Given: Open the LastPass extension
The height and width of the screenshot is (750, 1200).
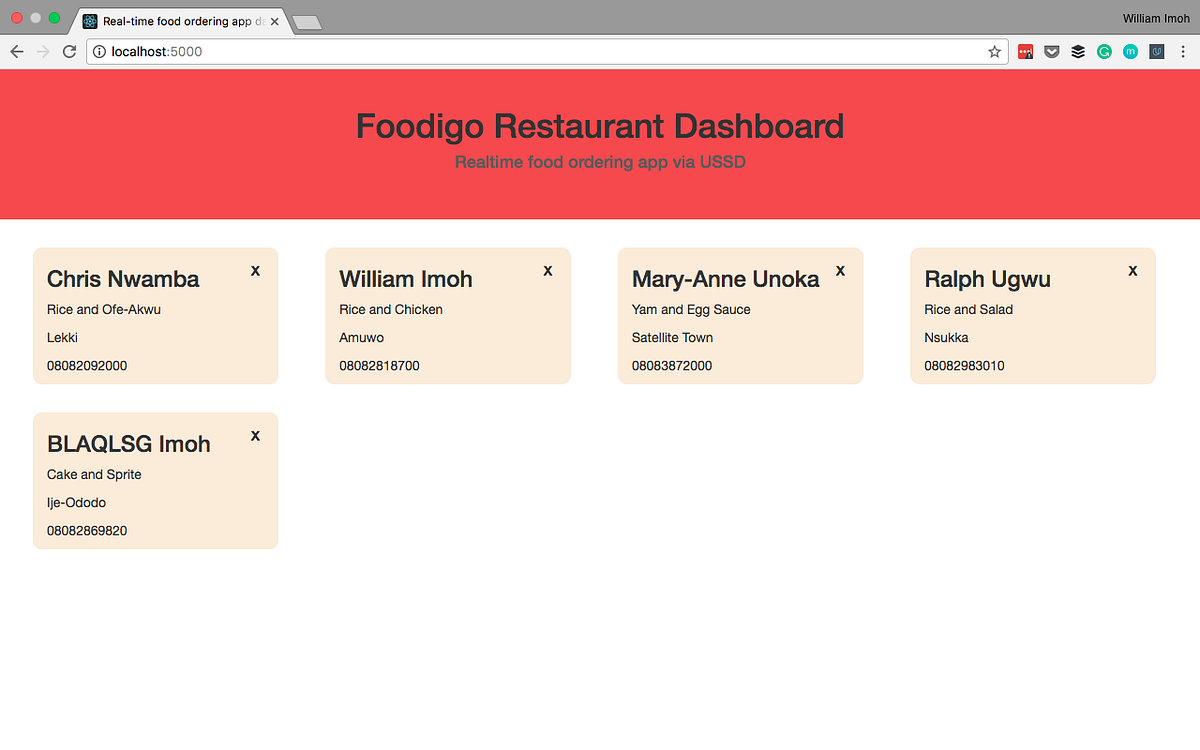Looking at the screenshot, I should (1026, 51).
